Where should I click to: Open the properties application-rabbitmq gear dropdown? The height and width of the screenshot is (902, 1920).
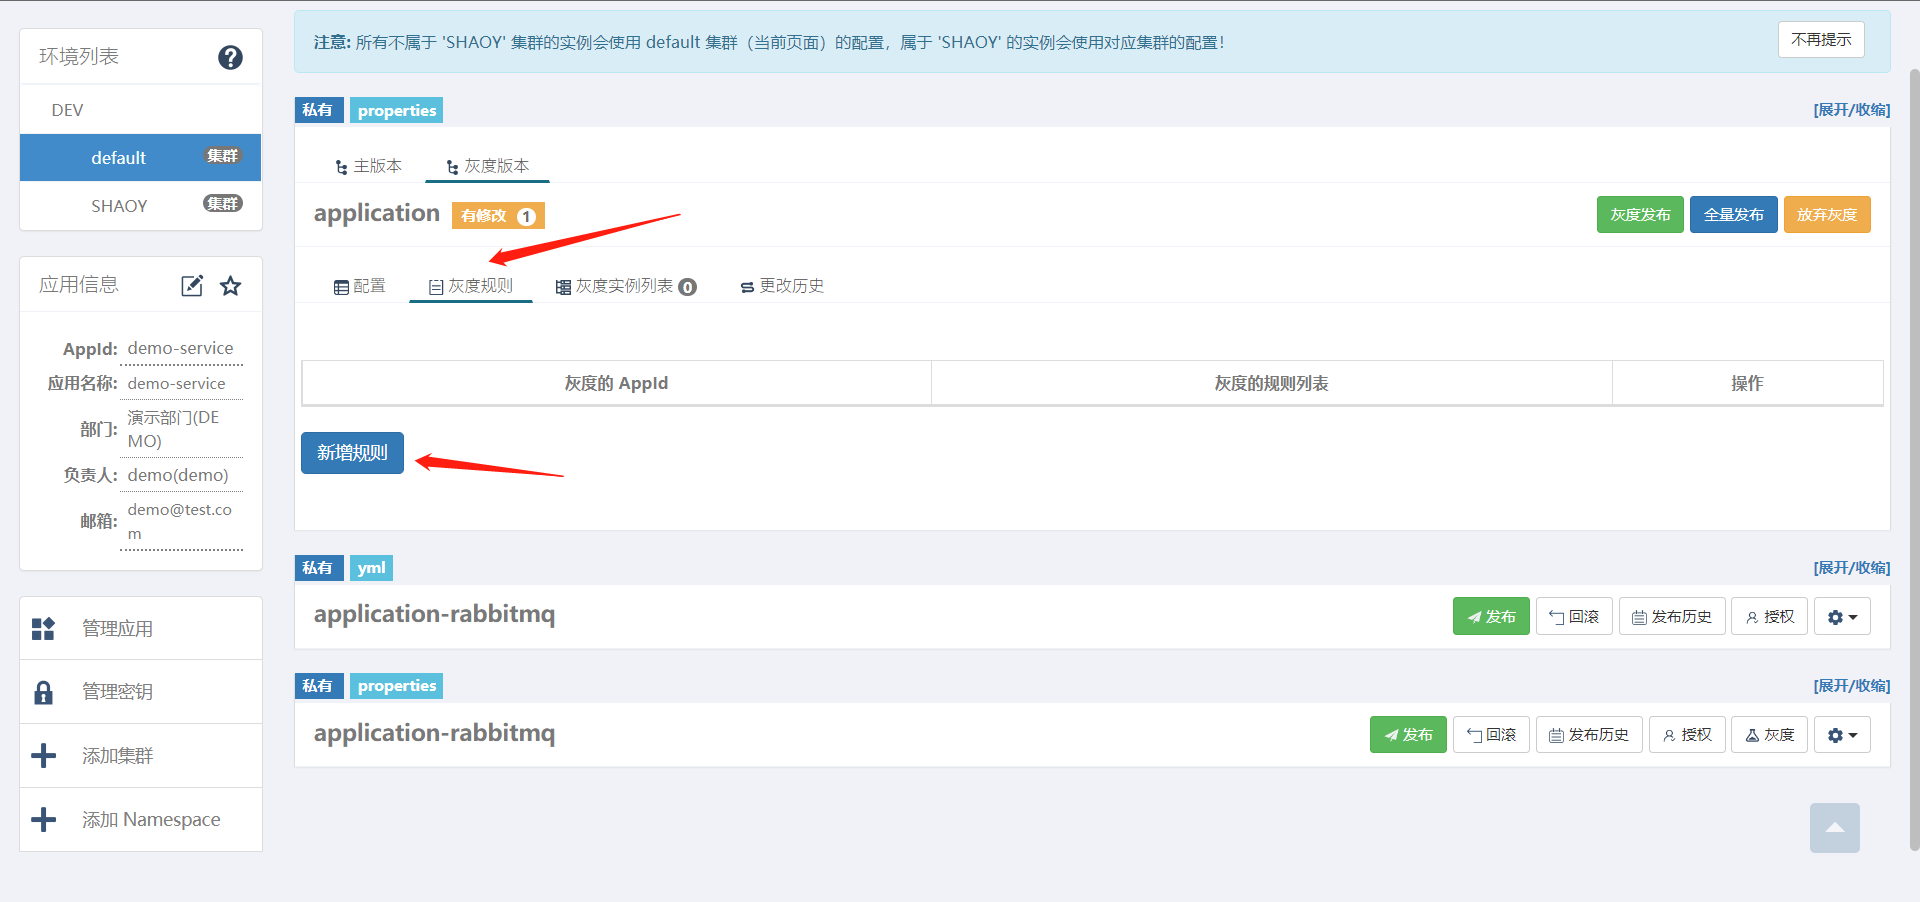1842,735
